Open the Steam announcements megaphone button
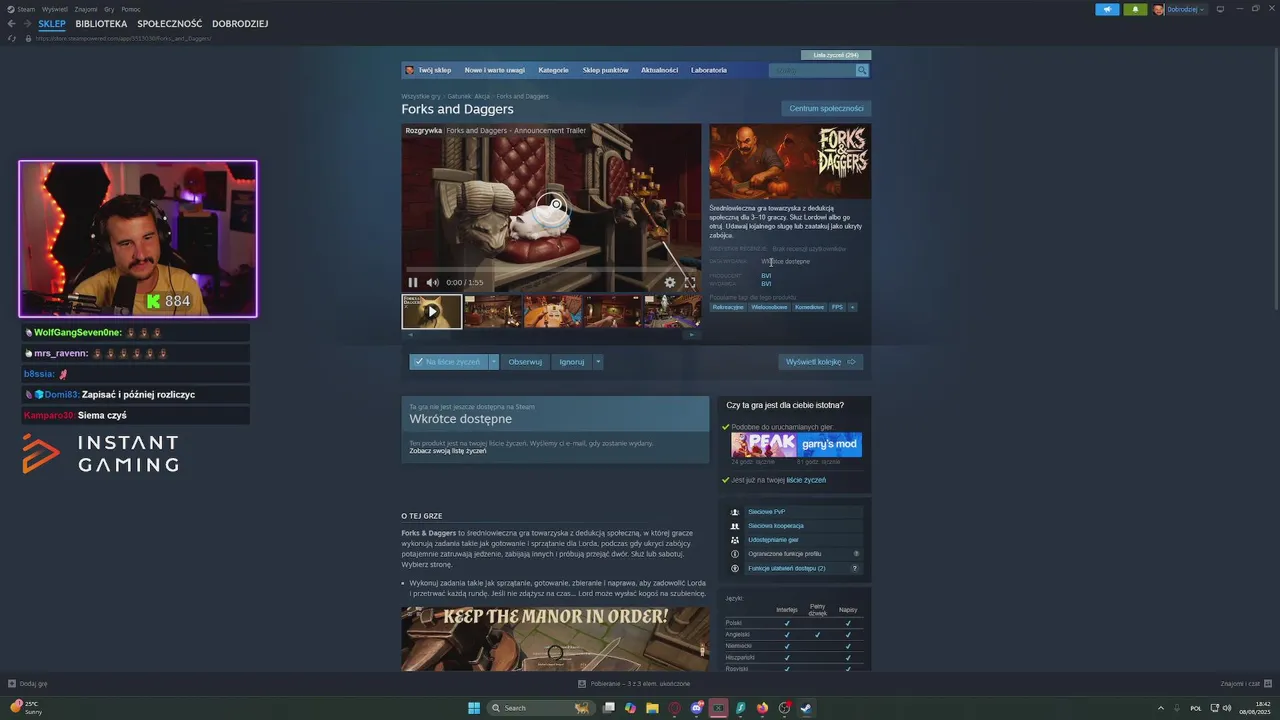 coord(1107,9)
